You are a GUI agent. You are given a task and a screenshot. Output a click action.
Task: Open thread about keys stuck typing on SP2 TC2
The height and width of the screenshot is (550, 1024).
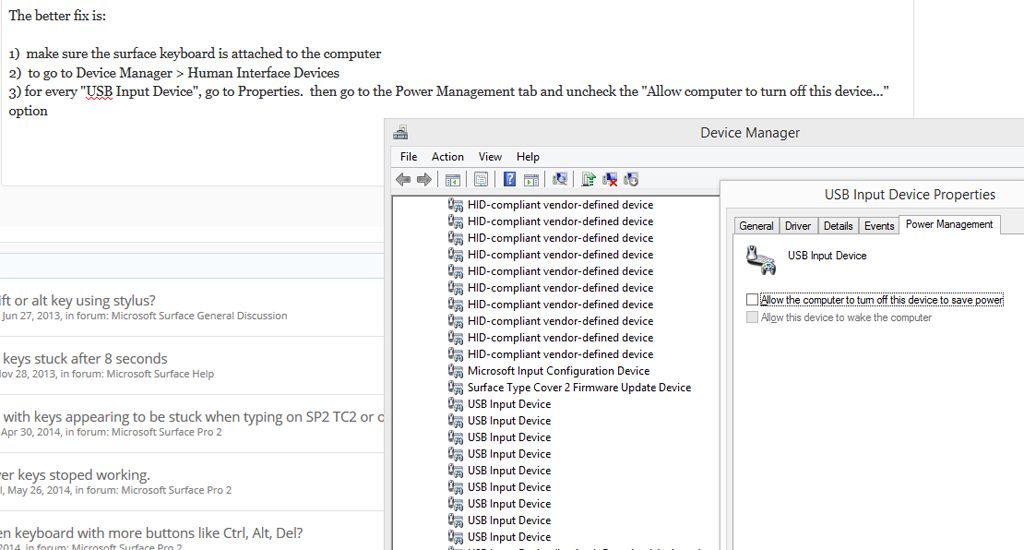click(193, 417)
